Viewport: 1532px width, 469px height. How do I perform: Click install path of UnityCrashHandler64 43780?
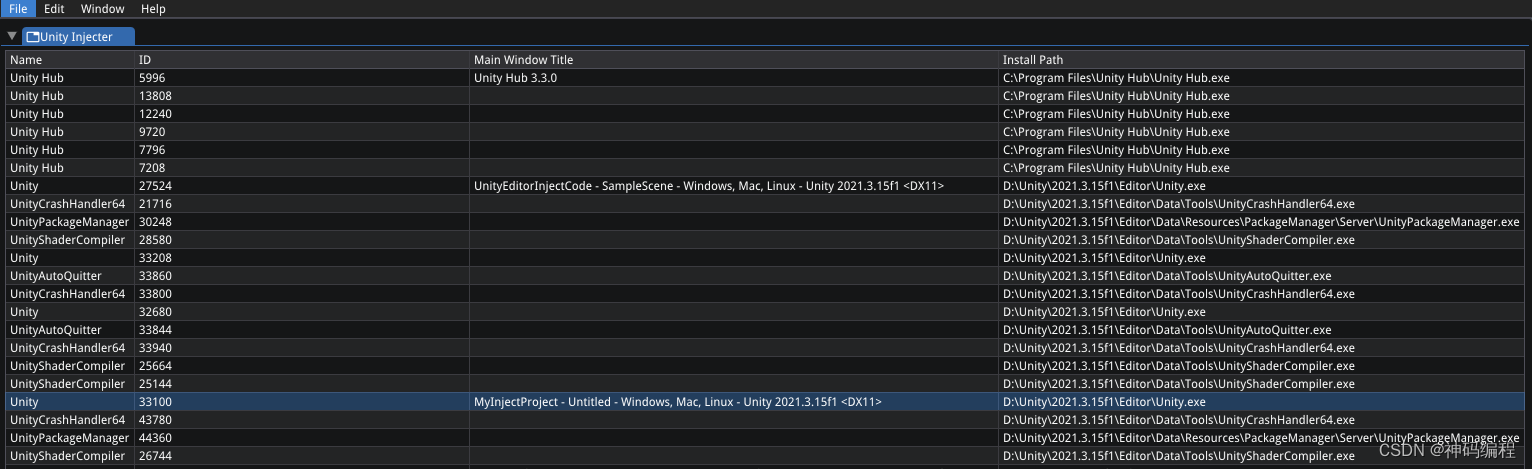(1179, 420)
